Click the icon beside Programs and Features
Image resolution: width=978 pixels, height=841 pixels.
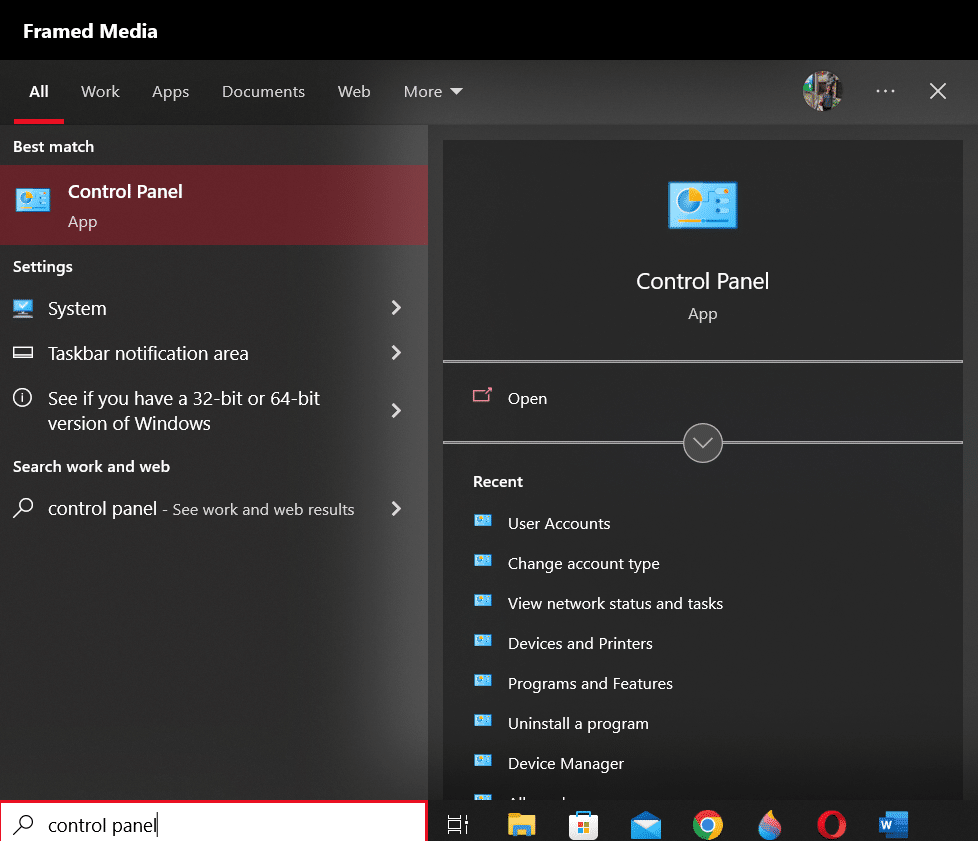pyautogui.click(x=483, y=680)
